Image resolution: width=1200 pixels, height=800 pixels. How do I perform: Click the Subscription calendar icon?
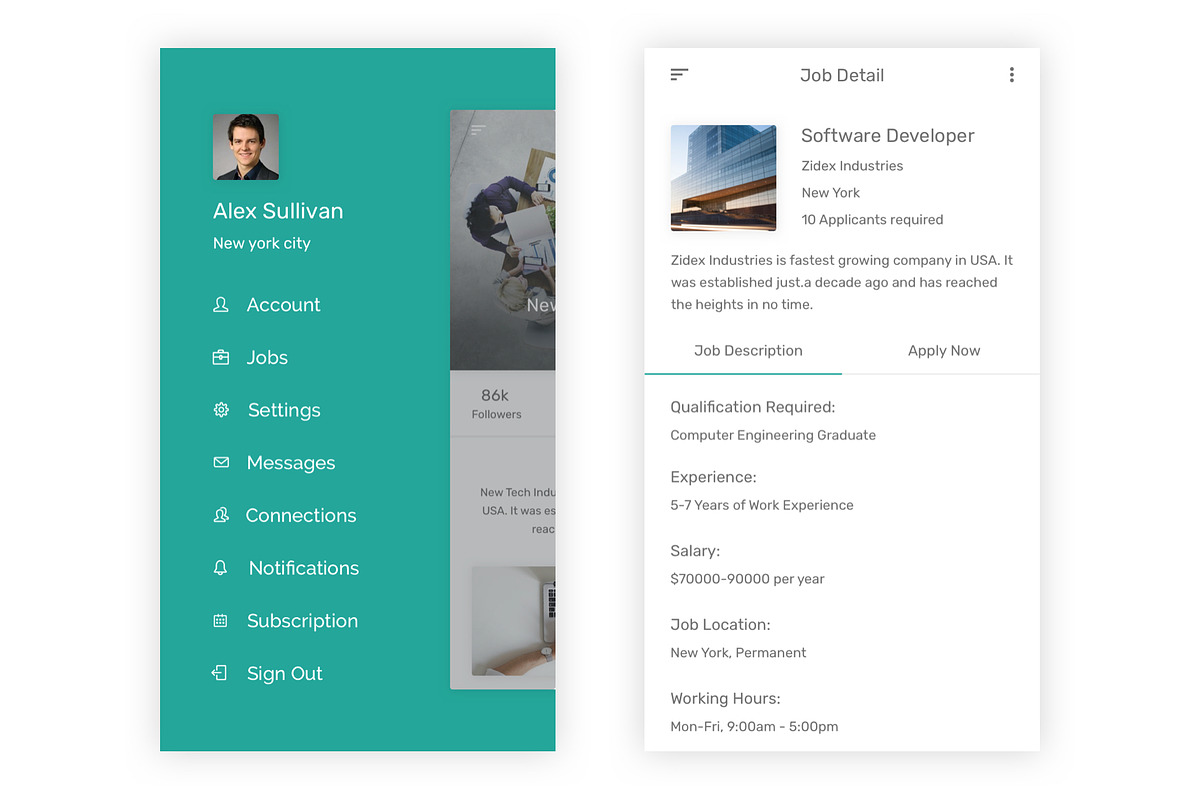coord(221,621)
